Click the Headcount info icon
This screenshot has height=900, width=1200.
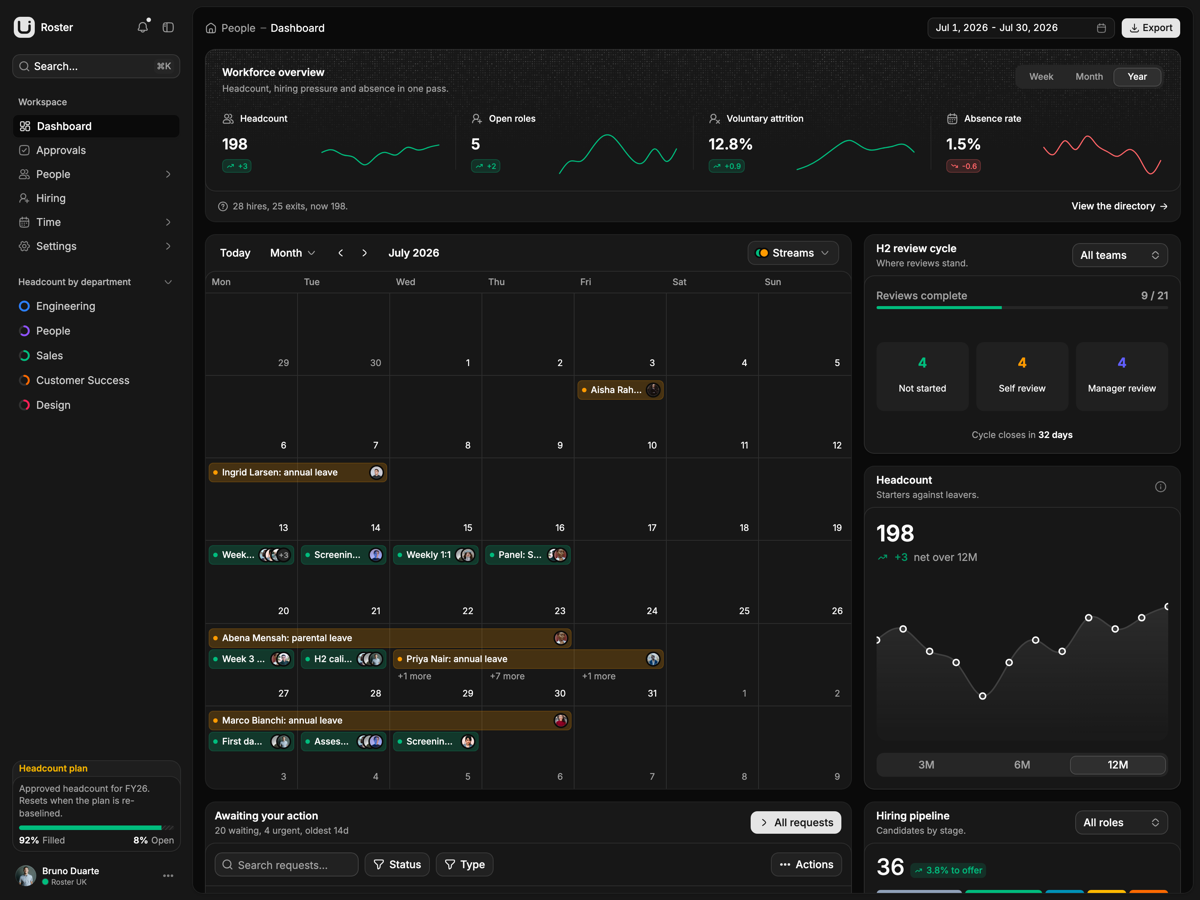(1160, 487)
